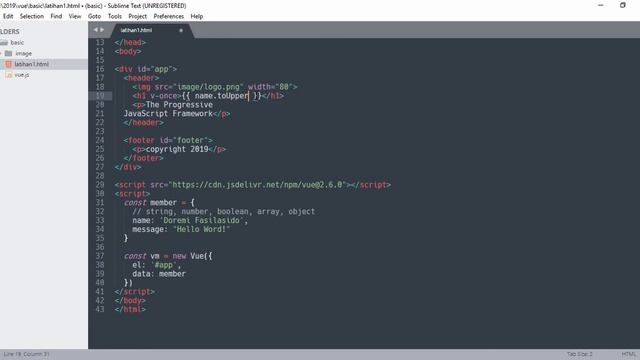640x360 pixels.
Task: Click line number 19 in gutter
Action: (x=100, y=96)
